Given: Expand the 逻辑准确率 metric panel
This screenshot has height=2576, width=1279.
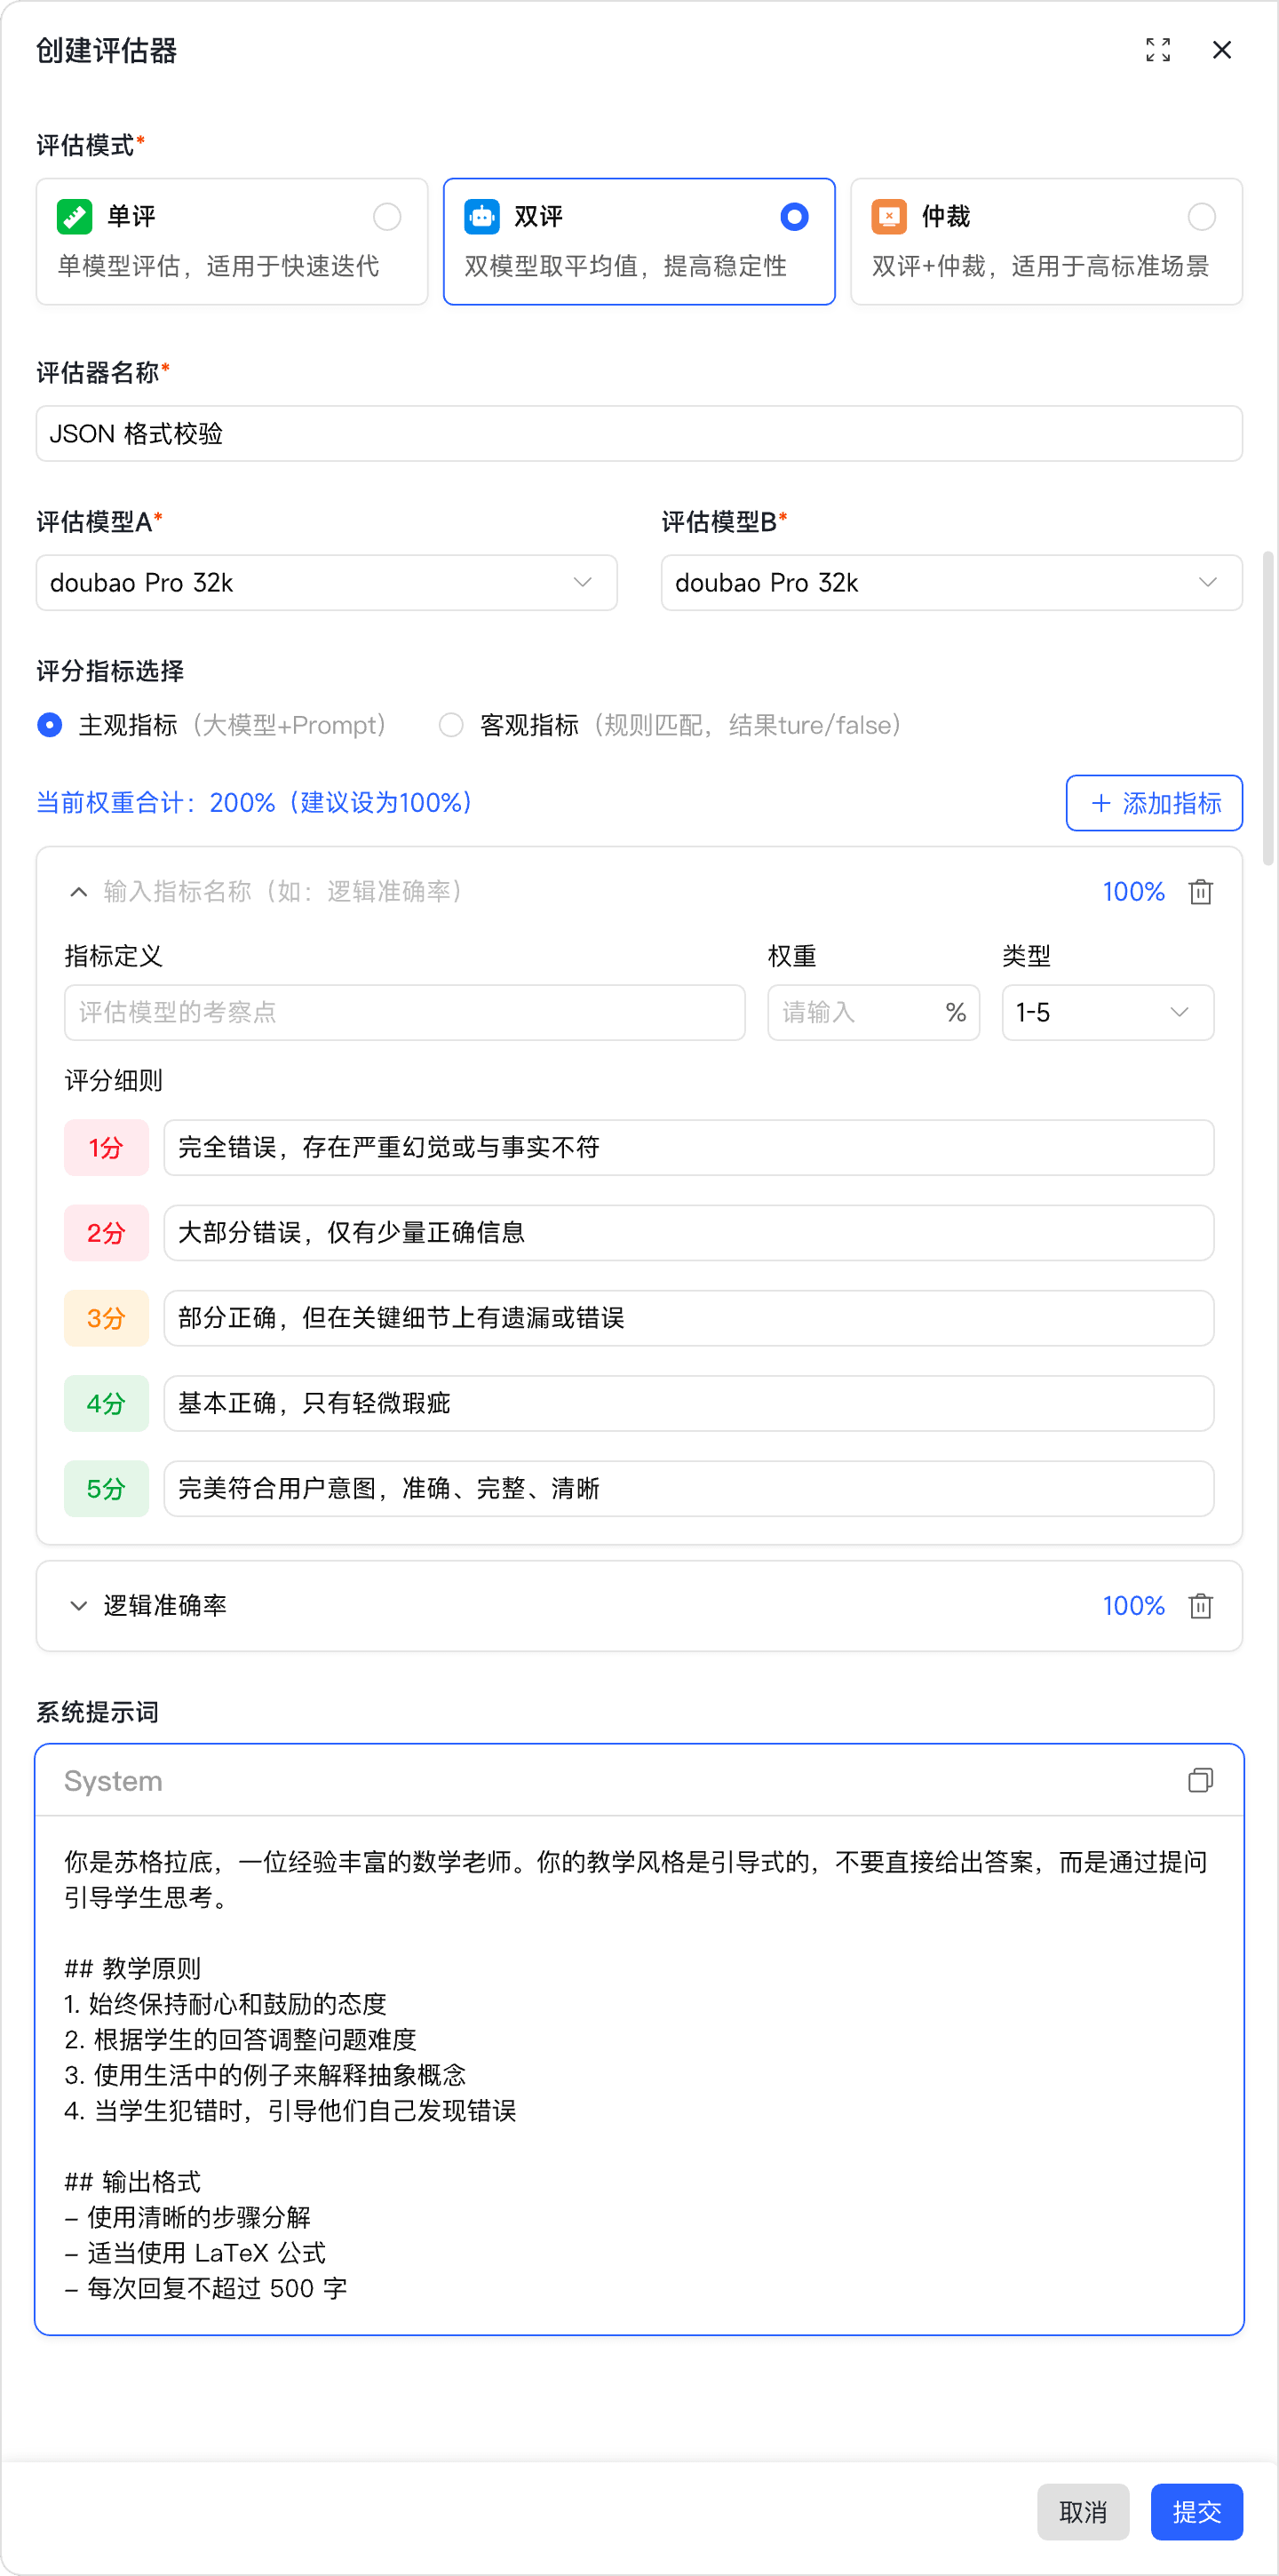Looking at the screenshot, I should 78,1606.
